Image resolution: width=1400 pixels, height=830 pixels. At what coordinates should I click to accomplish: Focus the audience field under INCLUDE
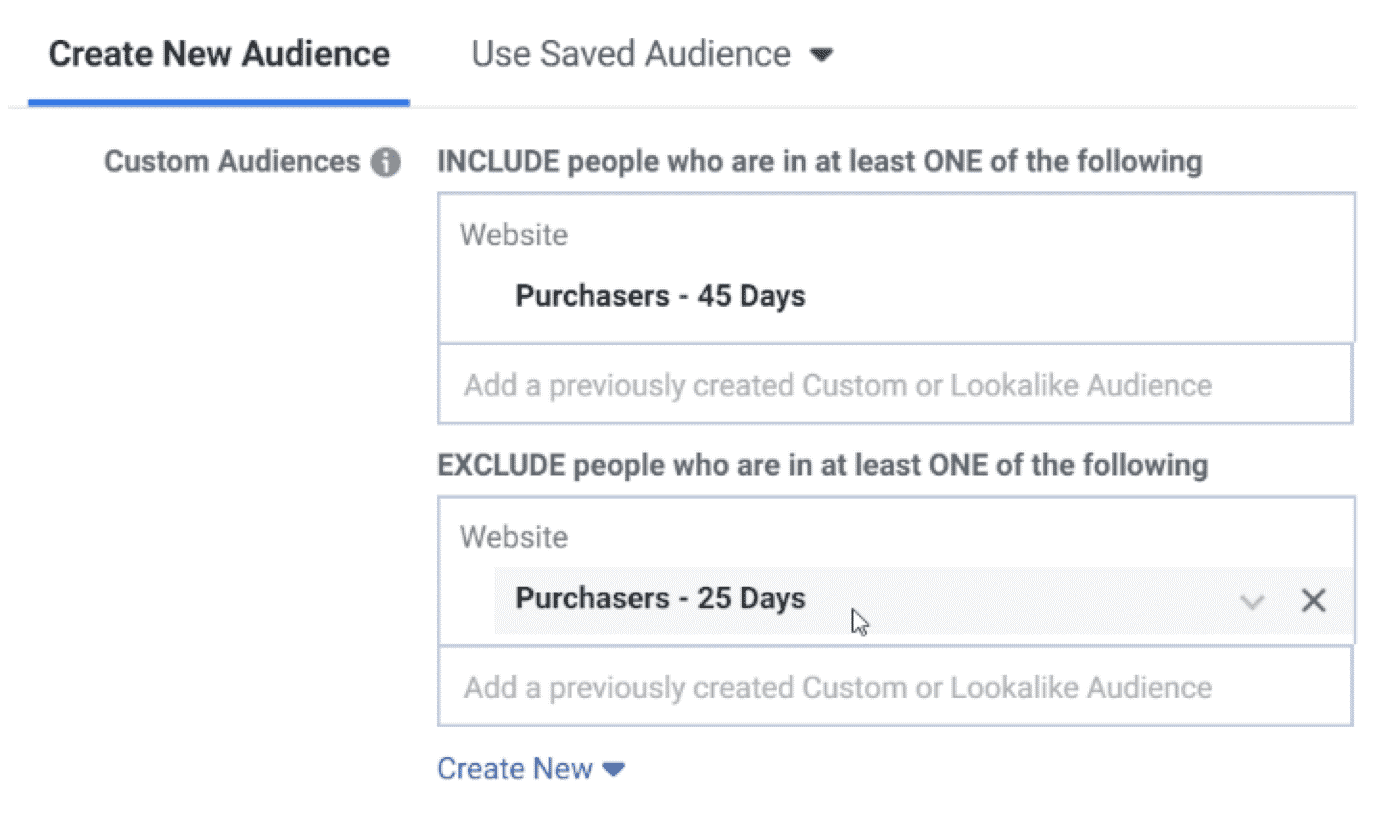[895, 385]
